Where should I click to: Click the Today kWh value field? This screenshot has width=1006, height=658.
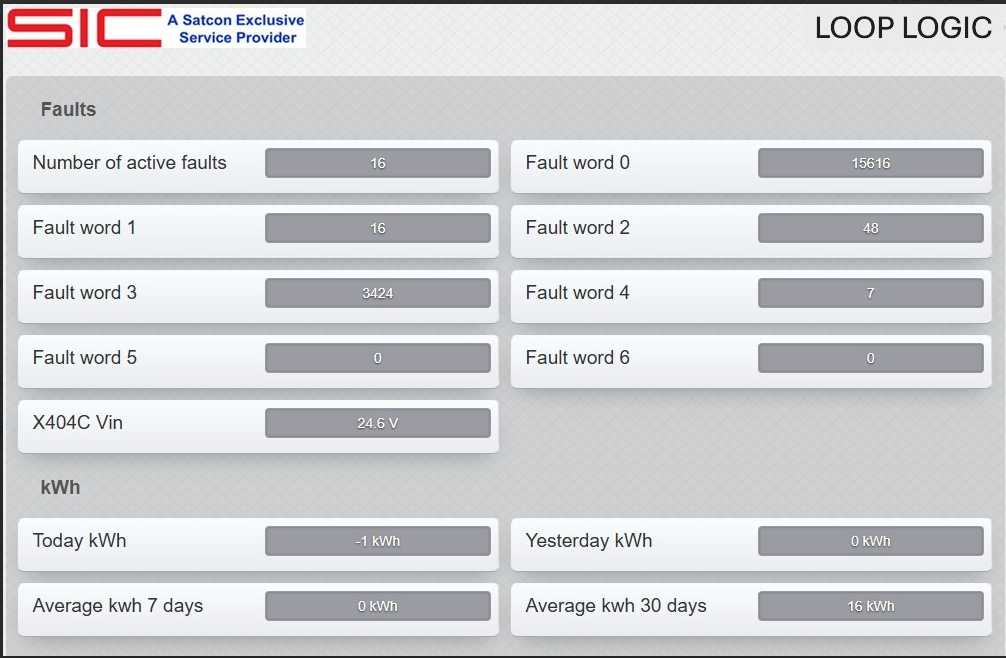(378, 541)
